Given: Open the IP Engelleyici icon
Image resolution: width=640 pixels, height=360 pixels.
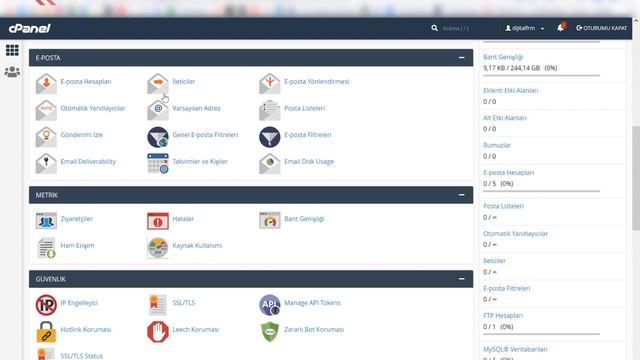Looking at the screenshot, I should click(x=46, y=305).
